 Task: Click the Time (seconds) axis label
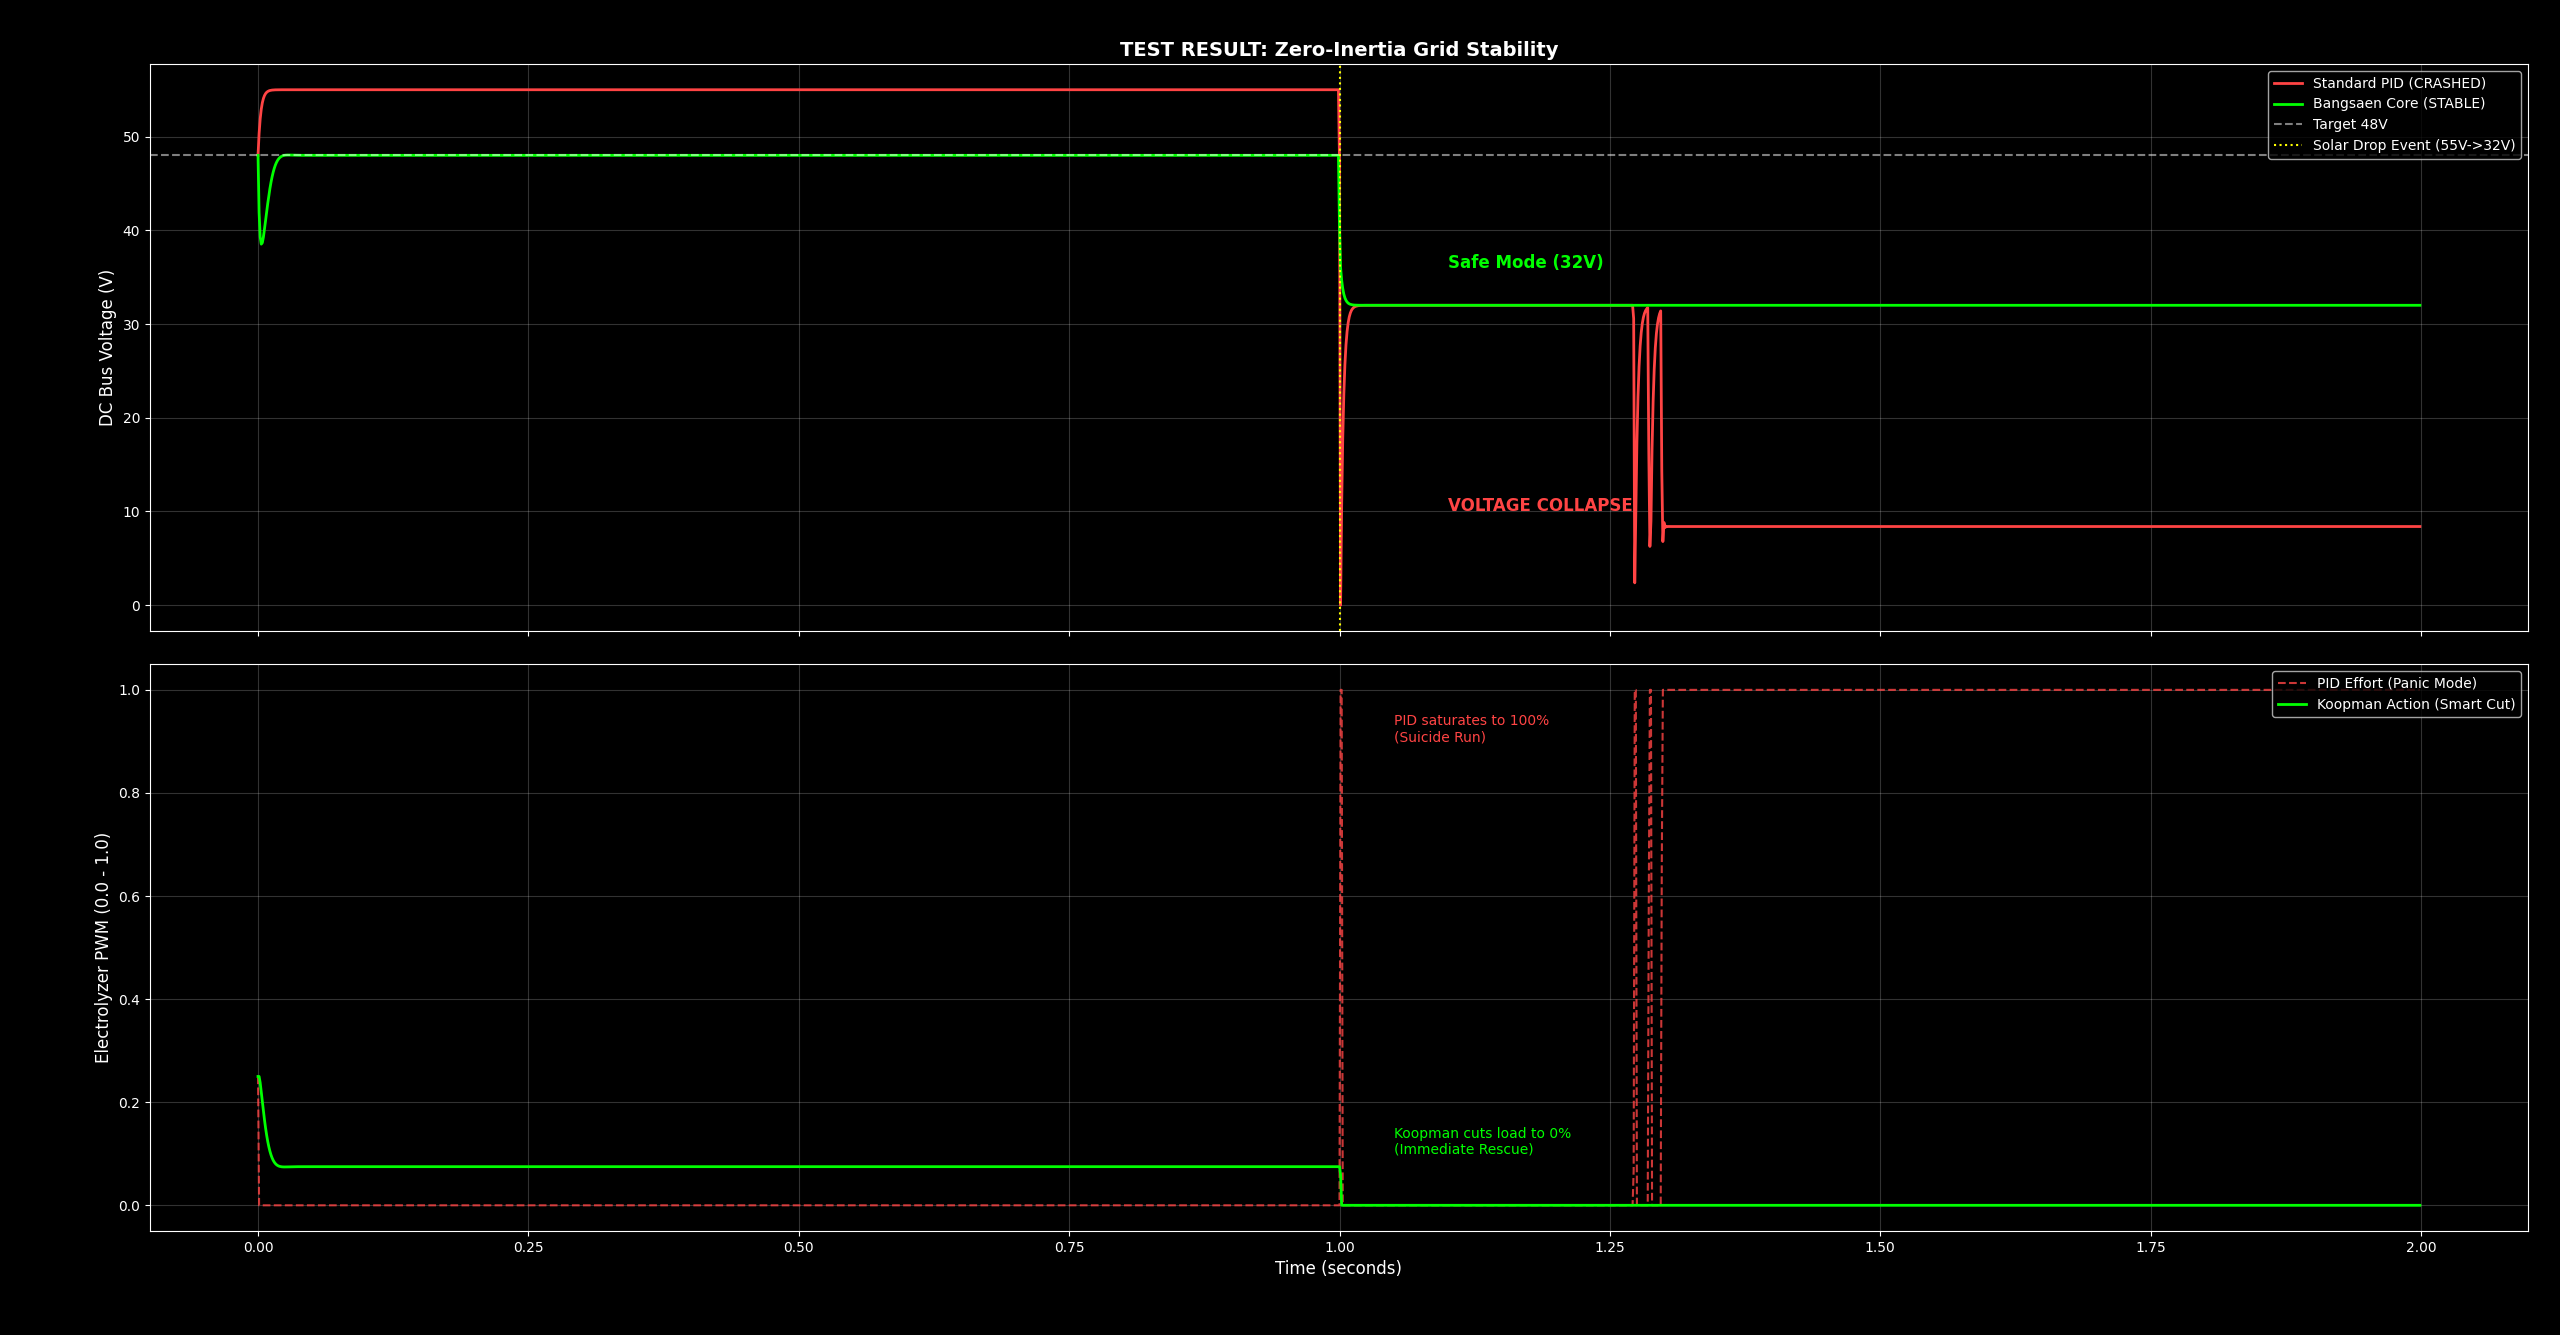pos(1338,1269)
